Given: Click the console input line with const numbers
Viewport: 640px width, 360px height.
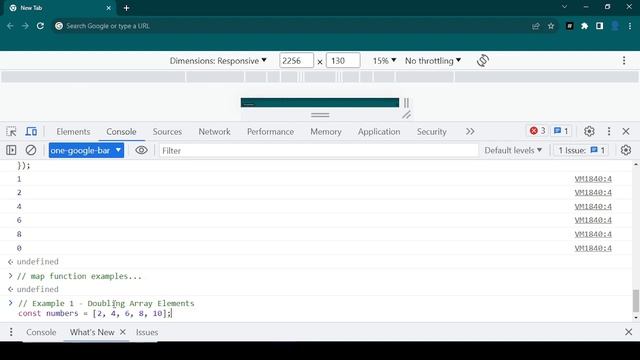Looking at the screenshot, I should pos(95,313).
